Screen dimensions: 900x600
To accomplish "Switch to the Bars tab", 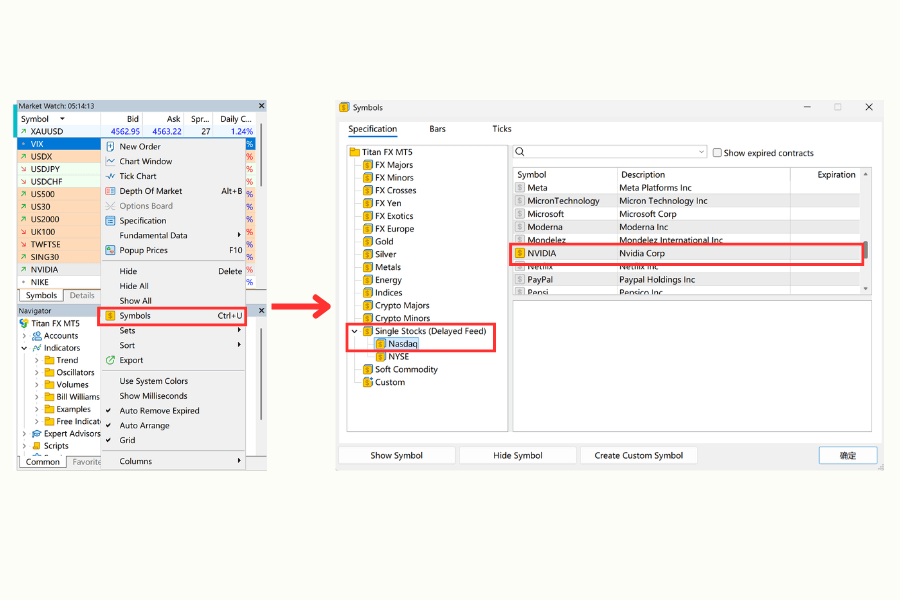I will [x=437, y=129].
